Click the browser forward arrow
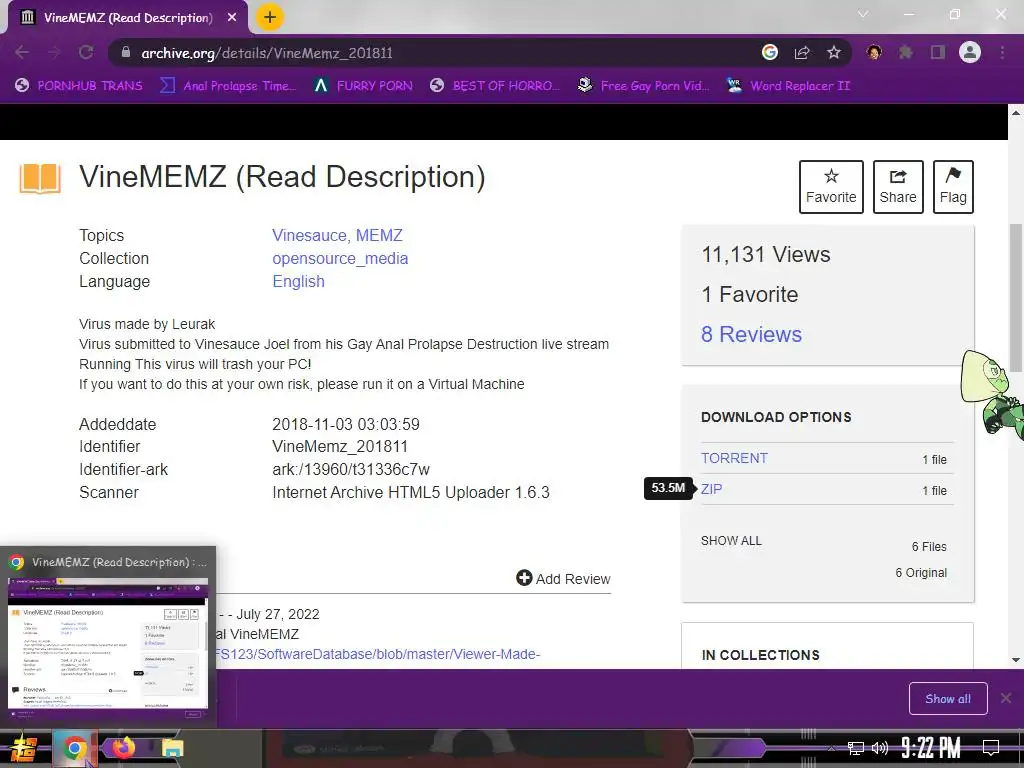Screen dimensions: 1024x768 [x=54, y=52]
